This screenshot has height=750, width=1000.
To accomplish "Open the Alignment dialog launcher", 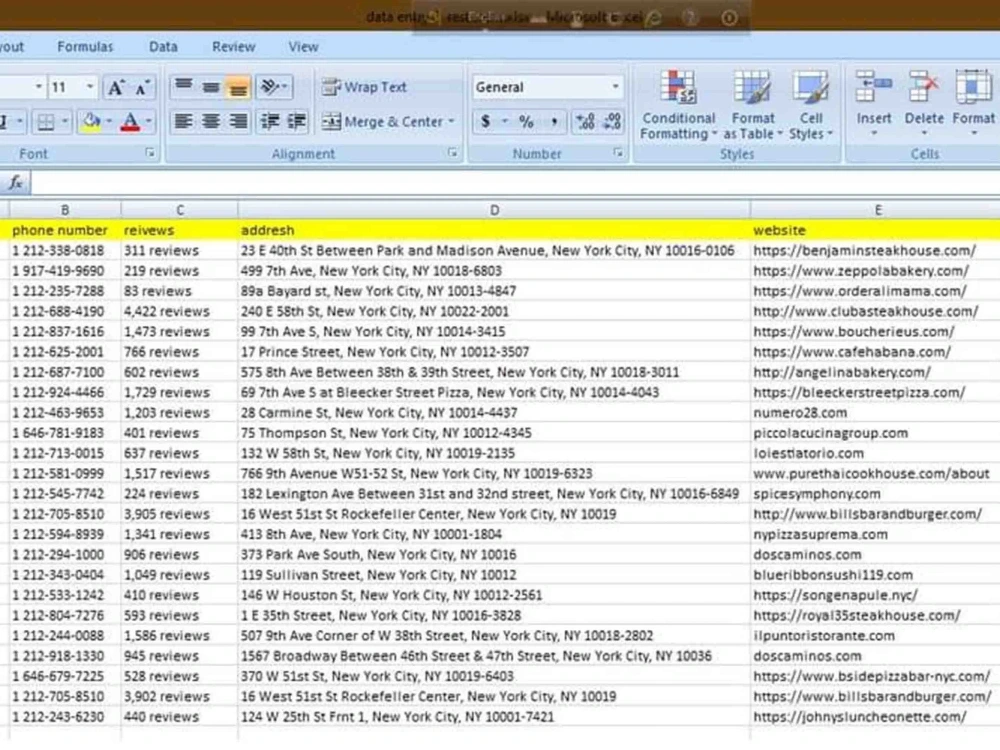I will 452,153.
